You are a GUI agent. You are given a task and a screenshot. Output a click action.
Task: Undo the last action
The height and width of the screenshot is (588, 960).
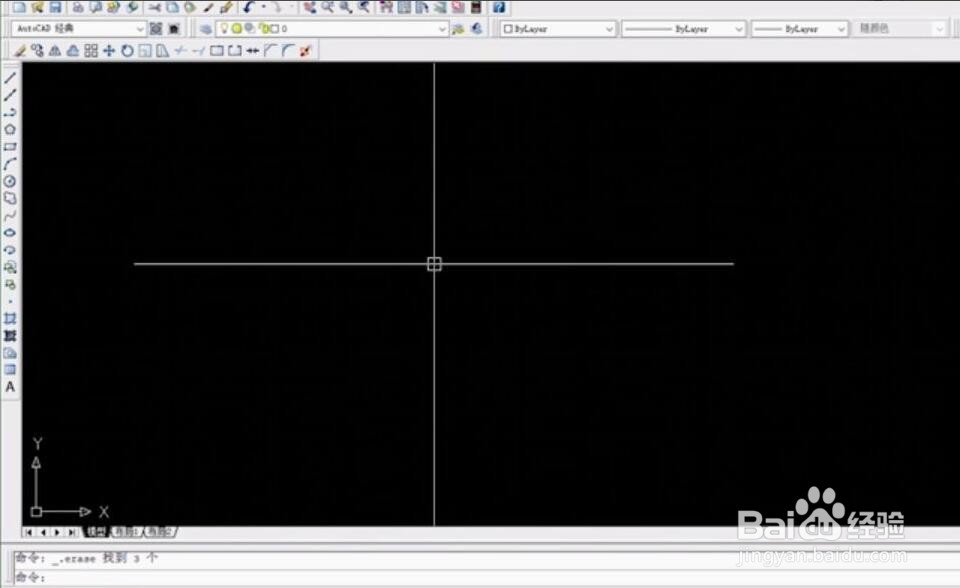248,7
